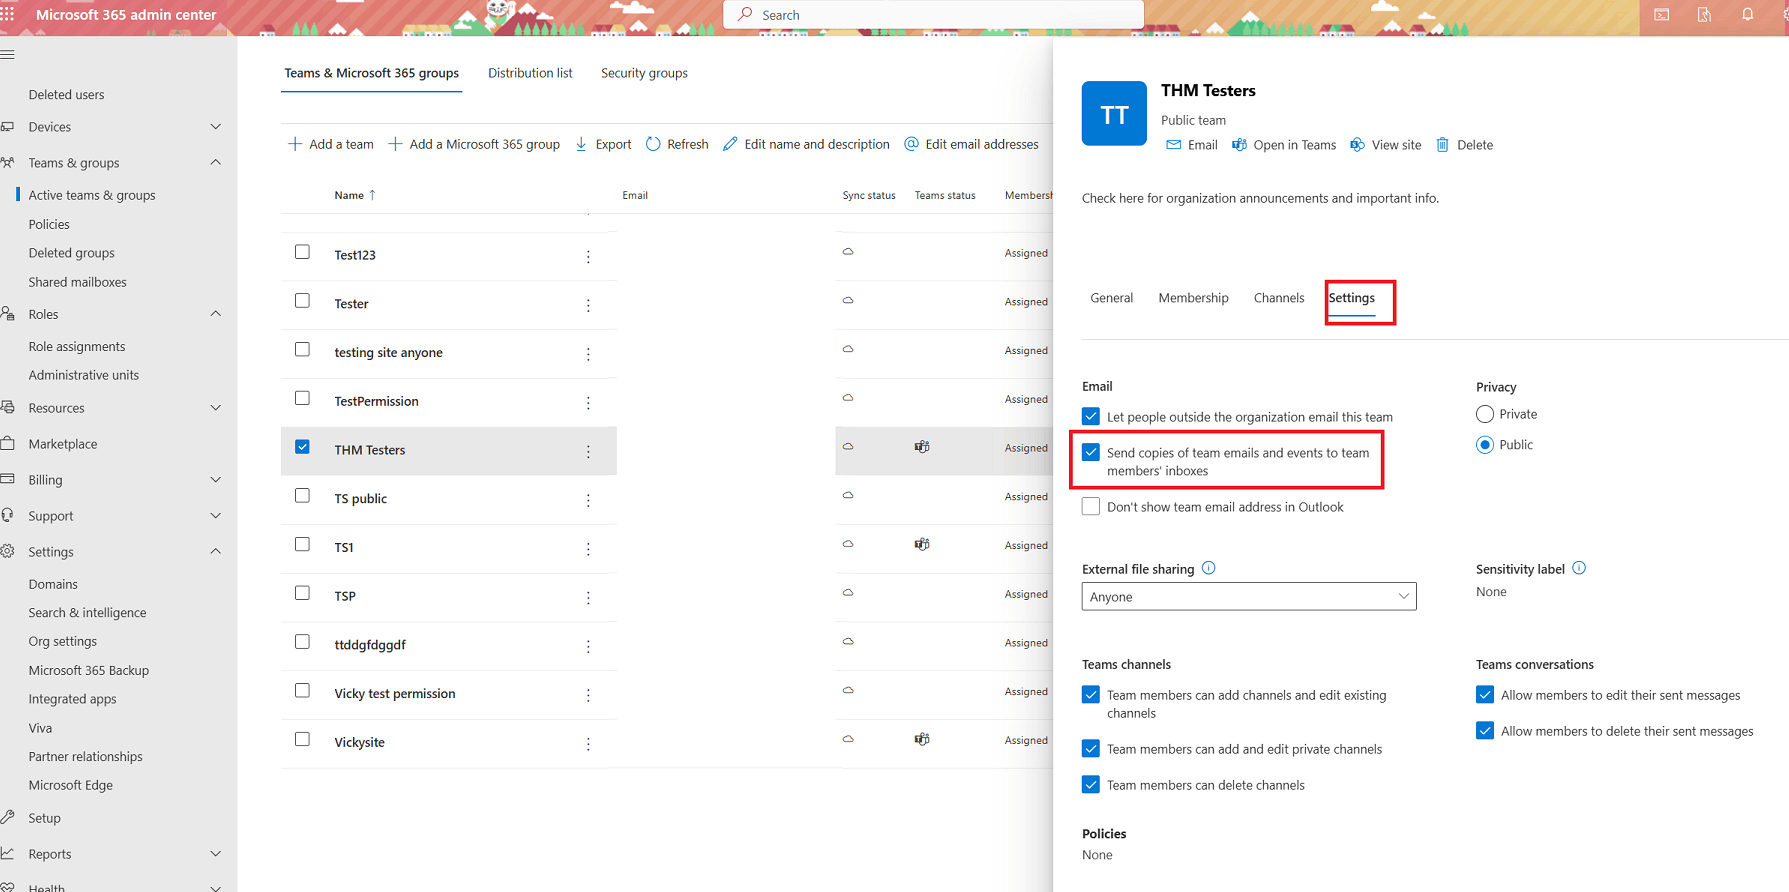Switch to the Security groups tab
1789x892 pixels.
tap(644, 73)
